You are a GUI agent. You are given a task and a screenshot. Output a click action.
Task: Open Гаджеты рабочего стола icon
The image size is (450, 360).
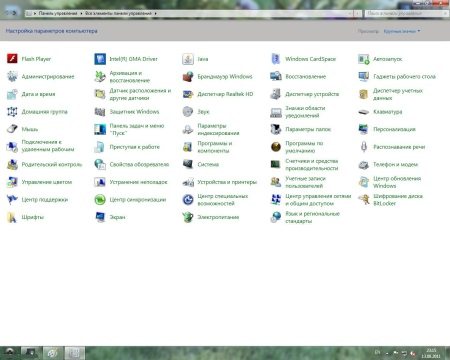click(x=364, y=76)
